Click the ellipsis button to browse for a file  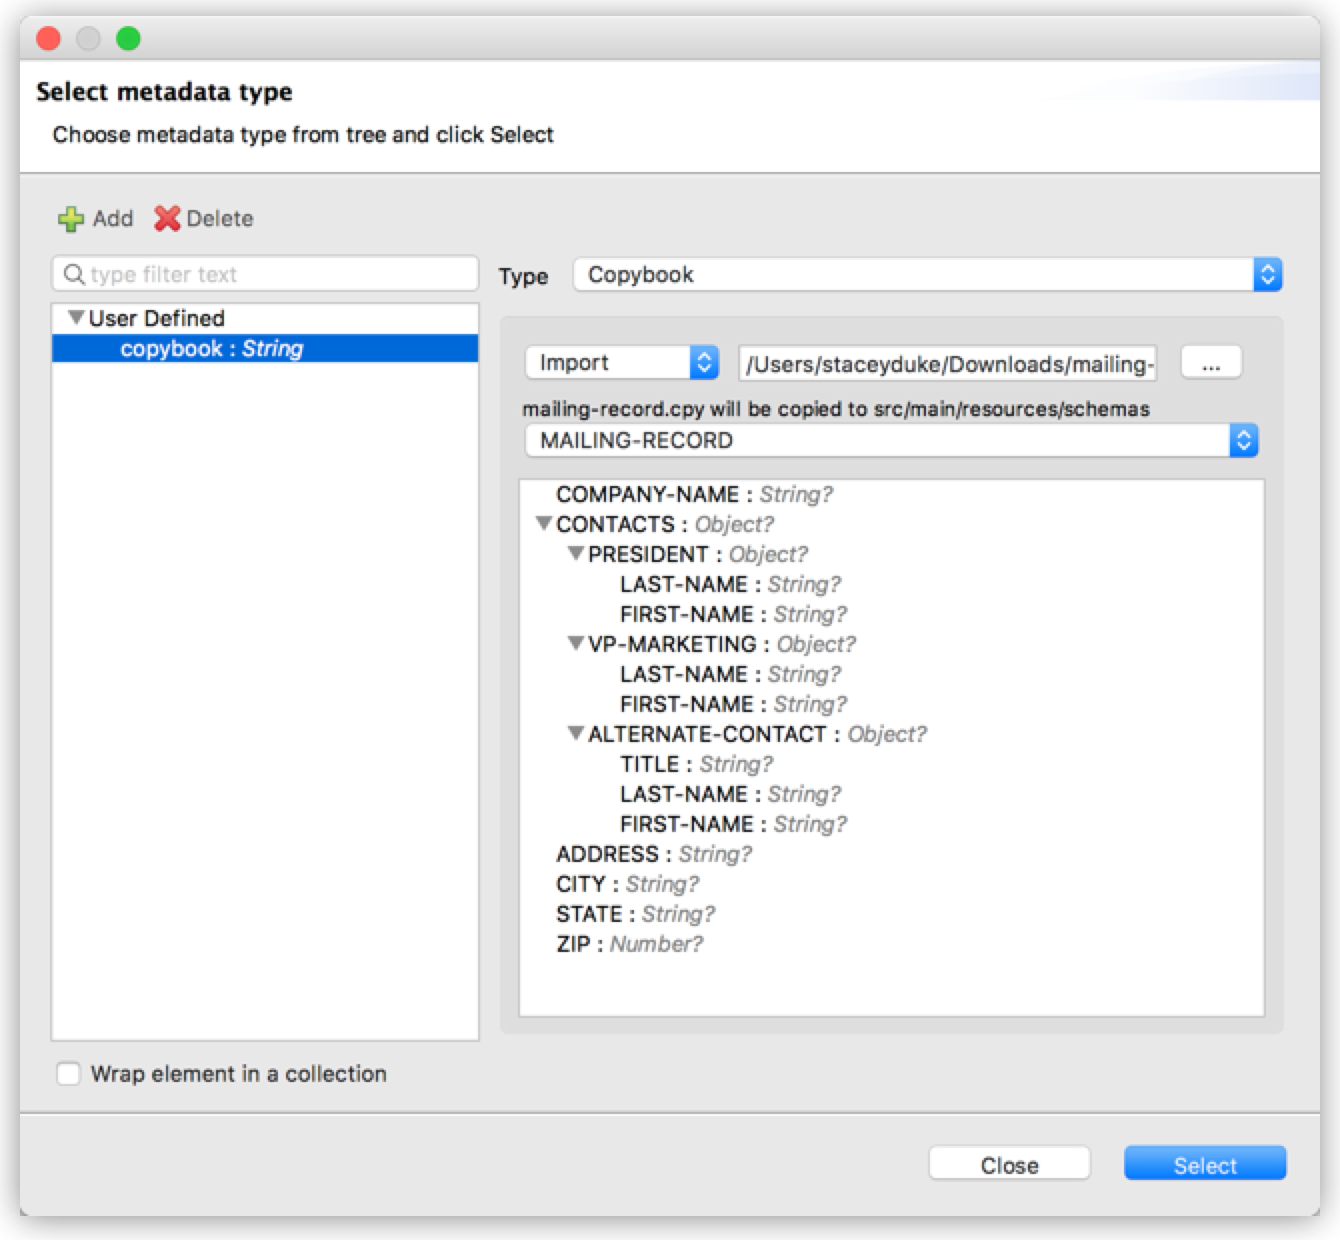pos(1211,362)
